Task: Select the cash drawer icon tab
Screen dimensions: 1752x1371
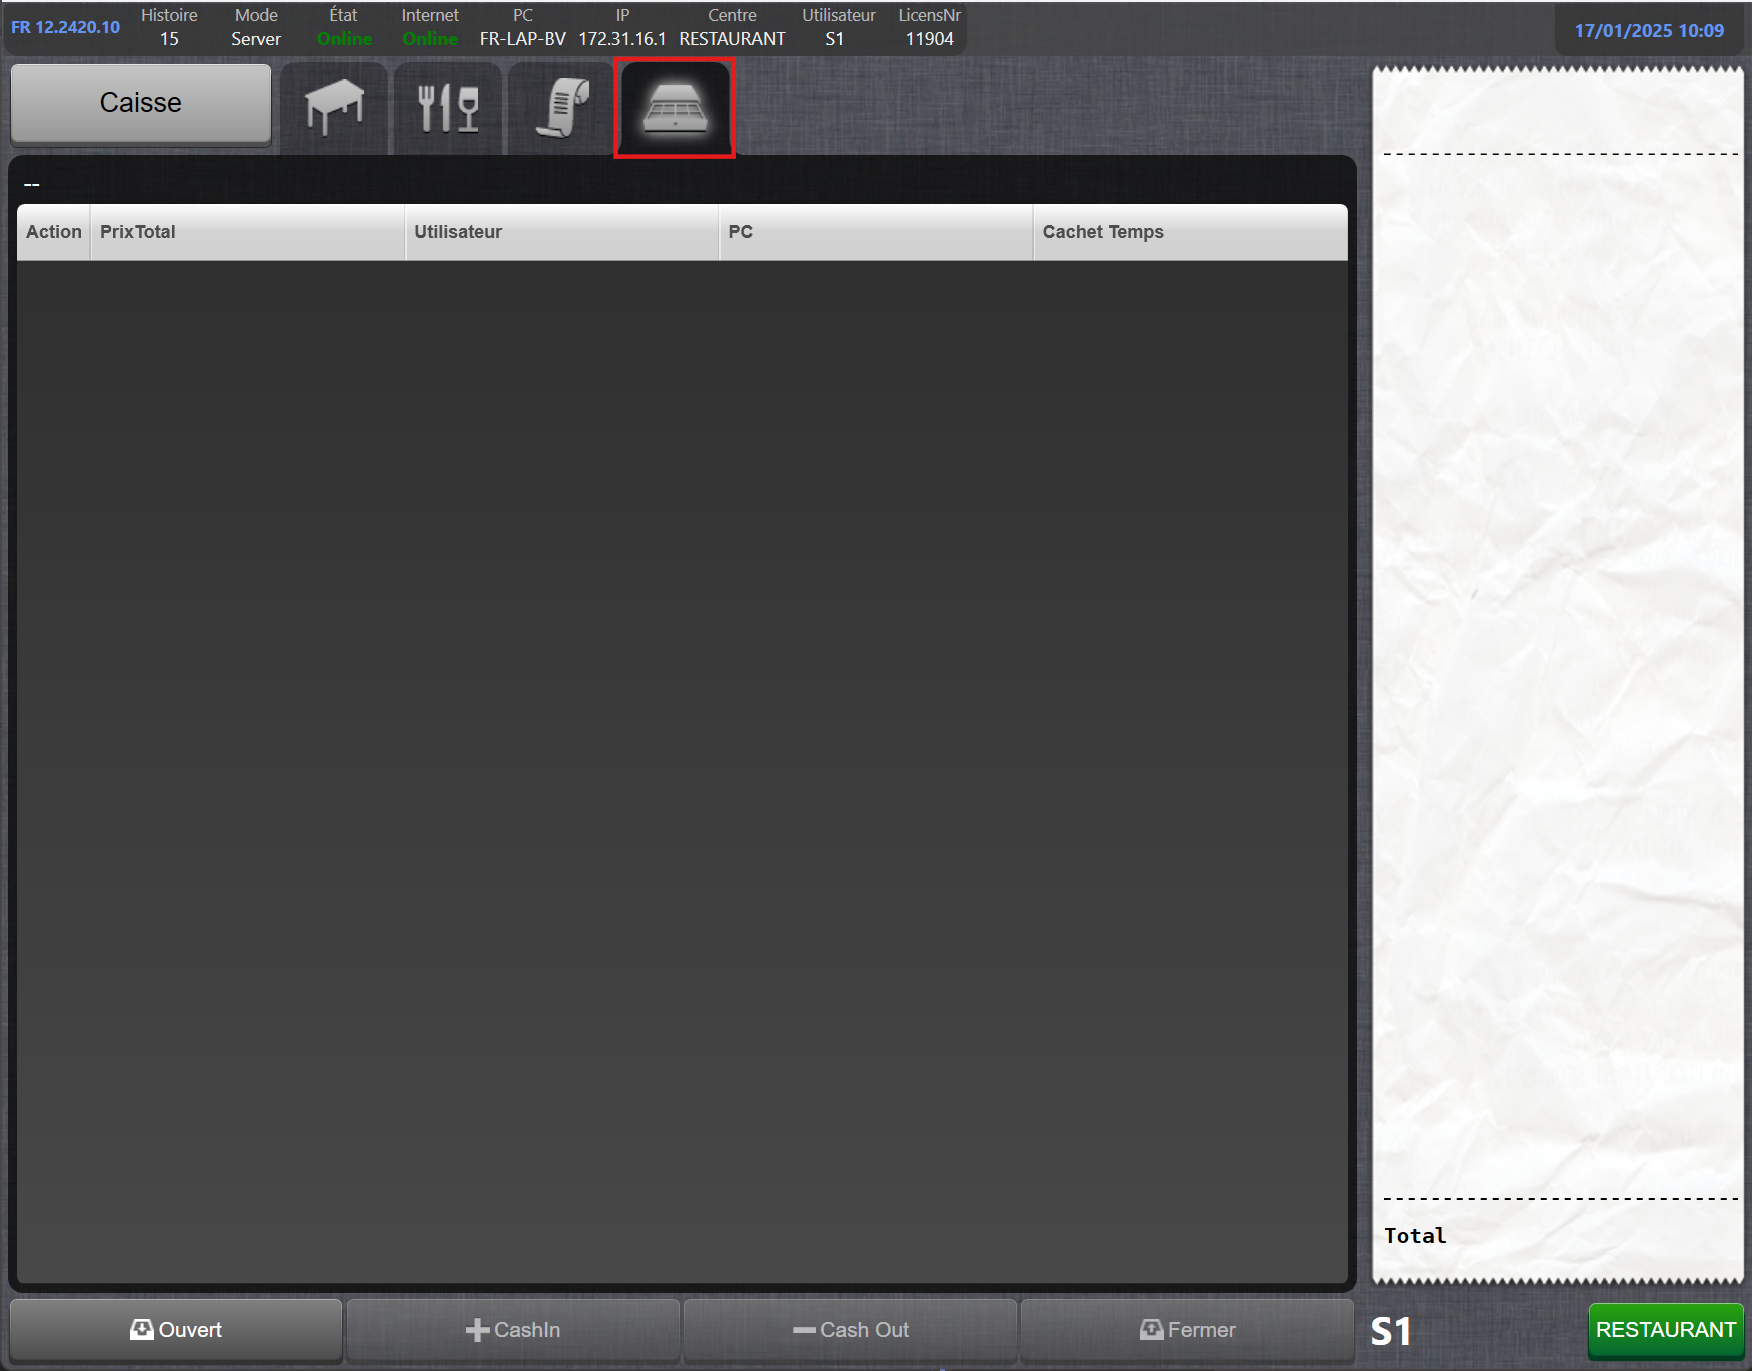Action: pos(675,107)
